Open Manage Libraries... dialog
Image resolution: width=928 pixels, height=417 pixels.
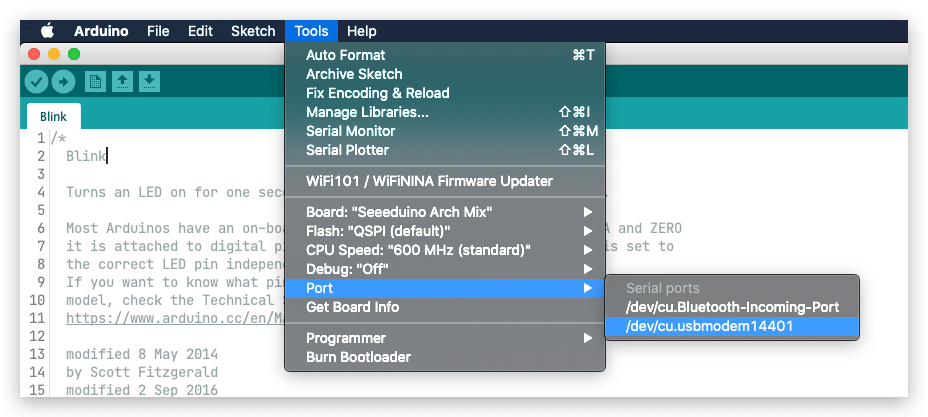click(x=445, y=112)
